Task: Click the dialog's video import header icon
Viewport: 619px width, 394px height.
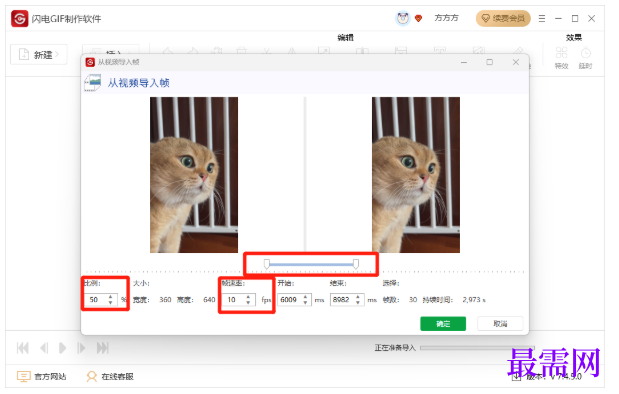Action: click(x=93, y=83)
